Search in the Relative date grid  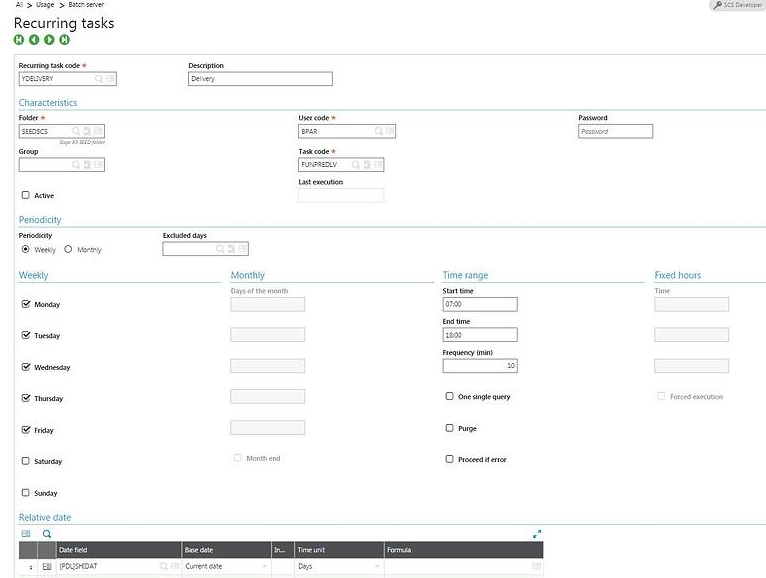click(47, 534)
